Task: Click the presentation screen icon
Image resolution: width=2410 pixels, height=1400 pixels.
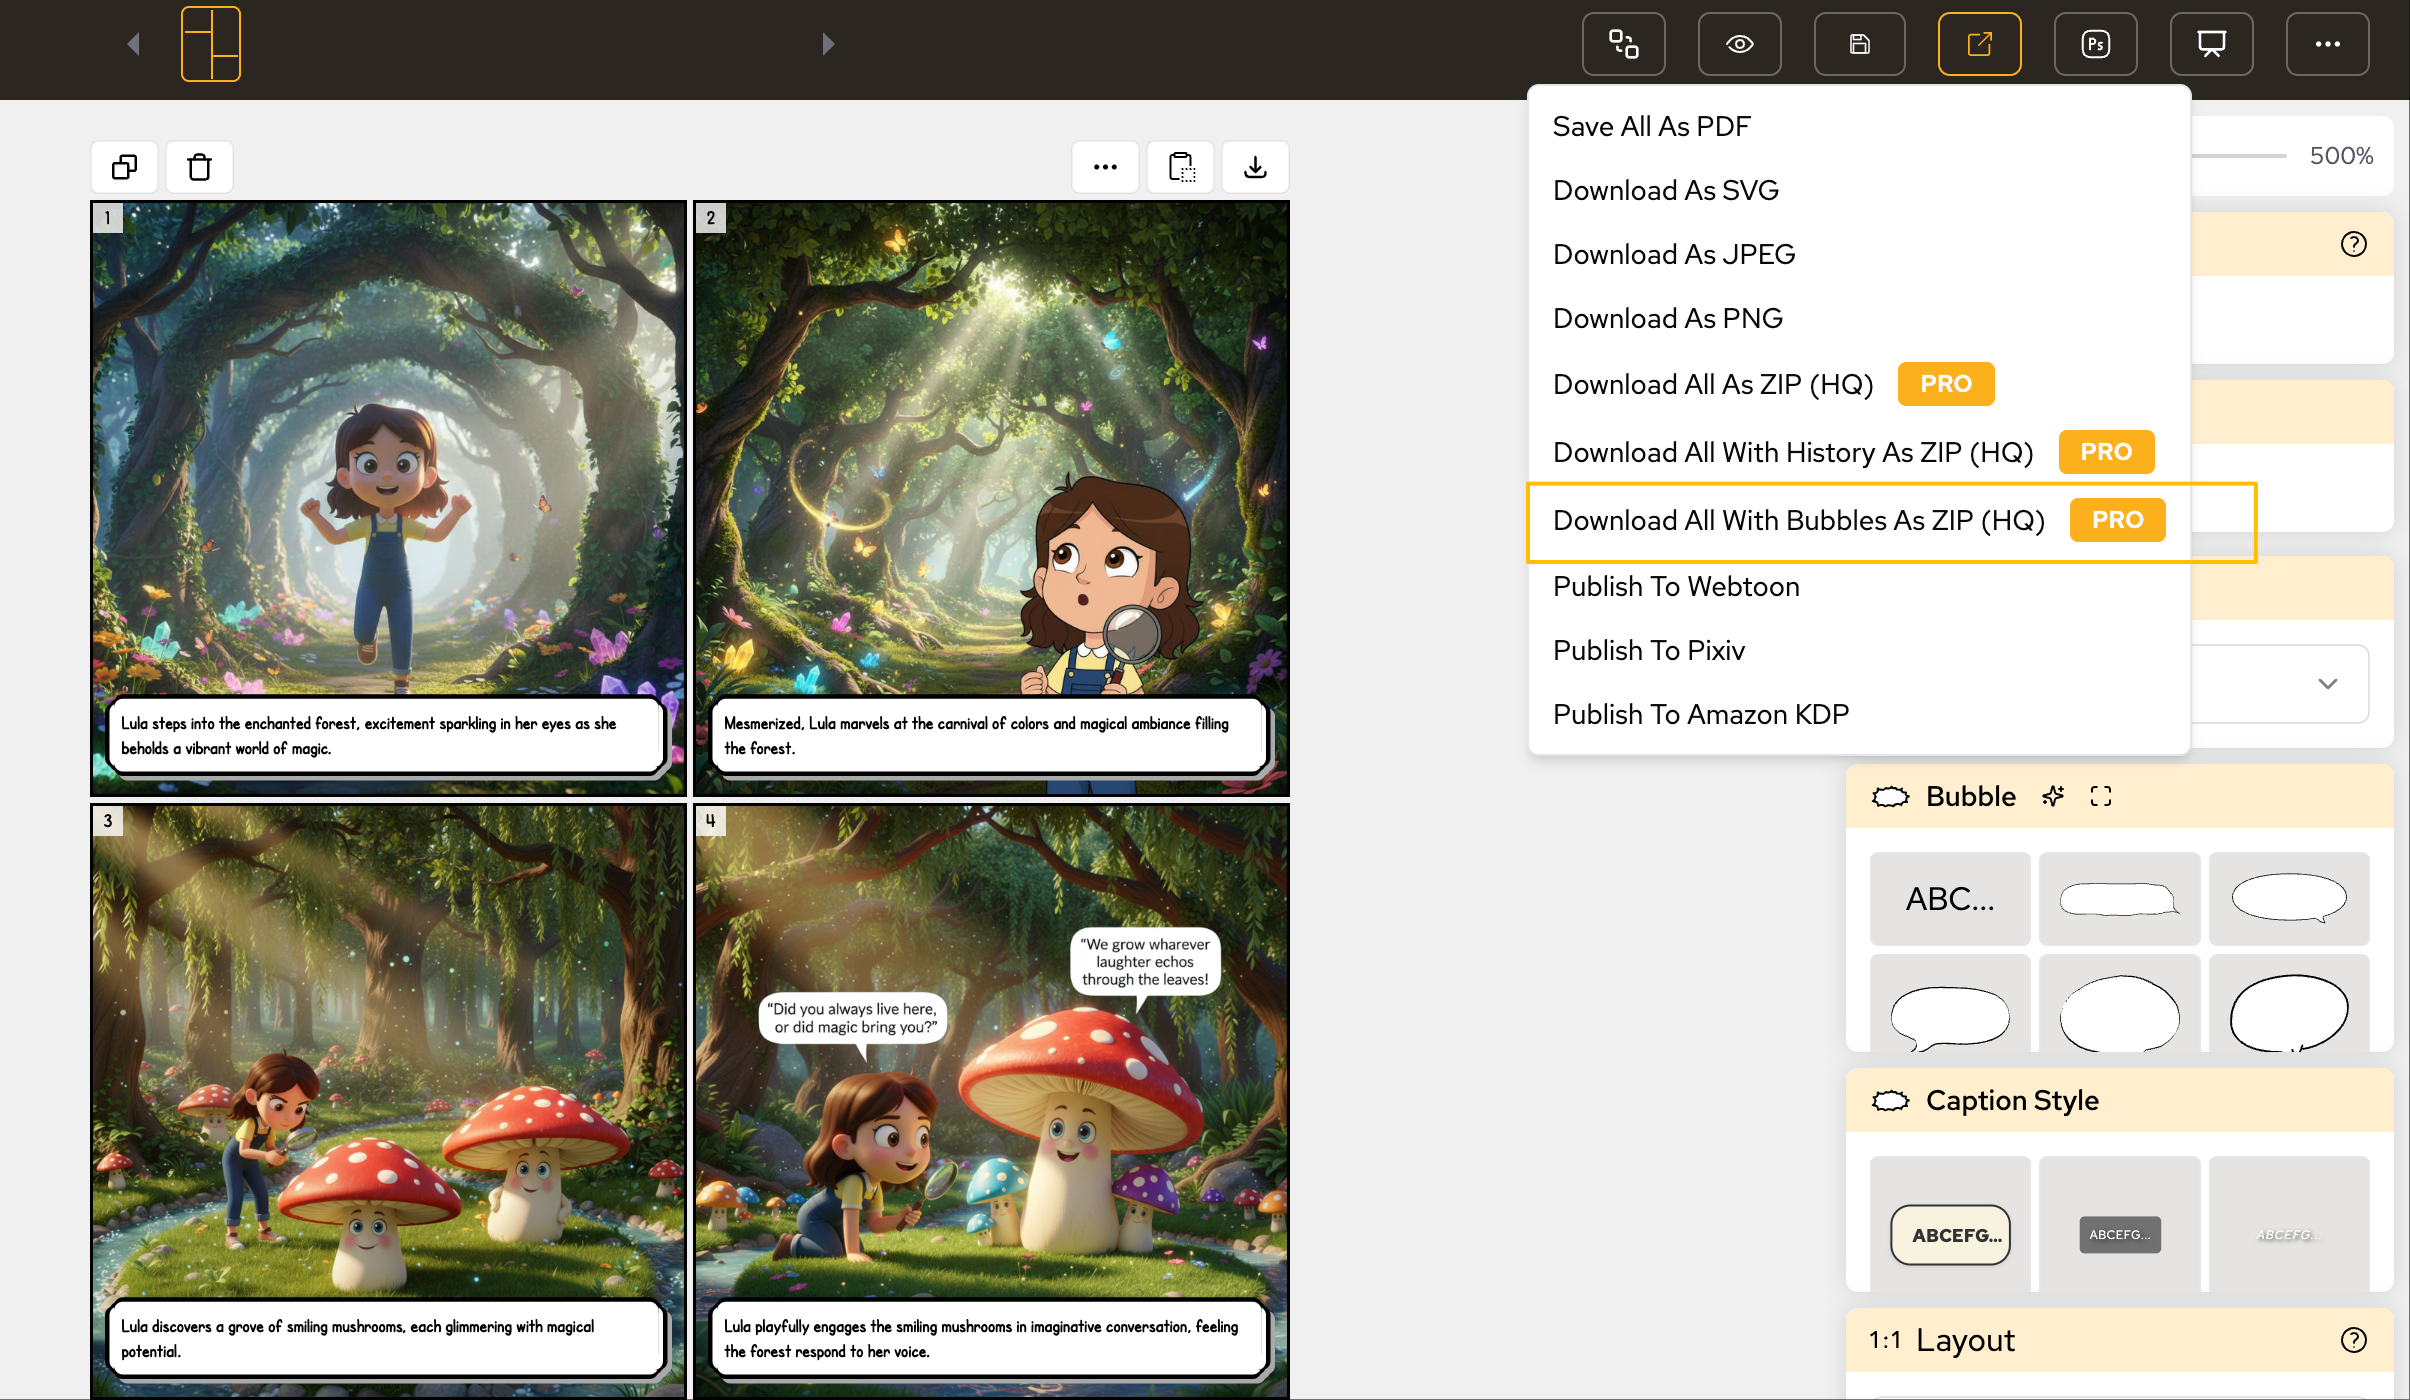Action: click(x=2211, y=44)
